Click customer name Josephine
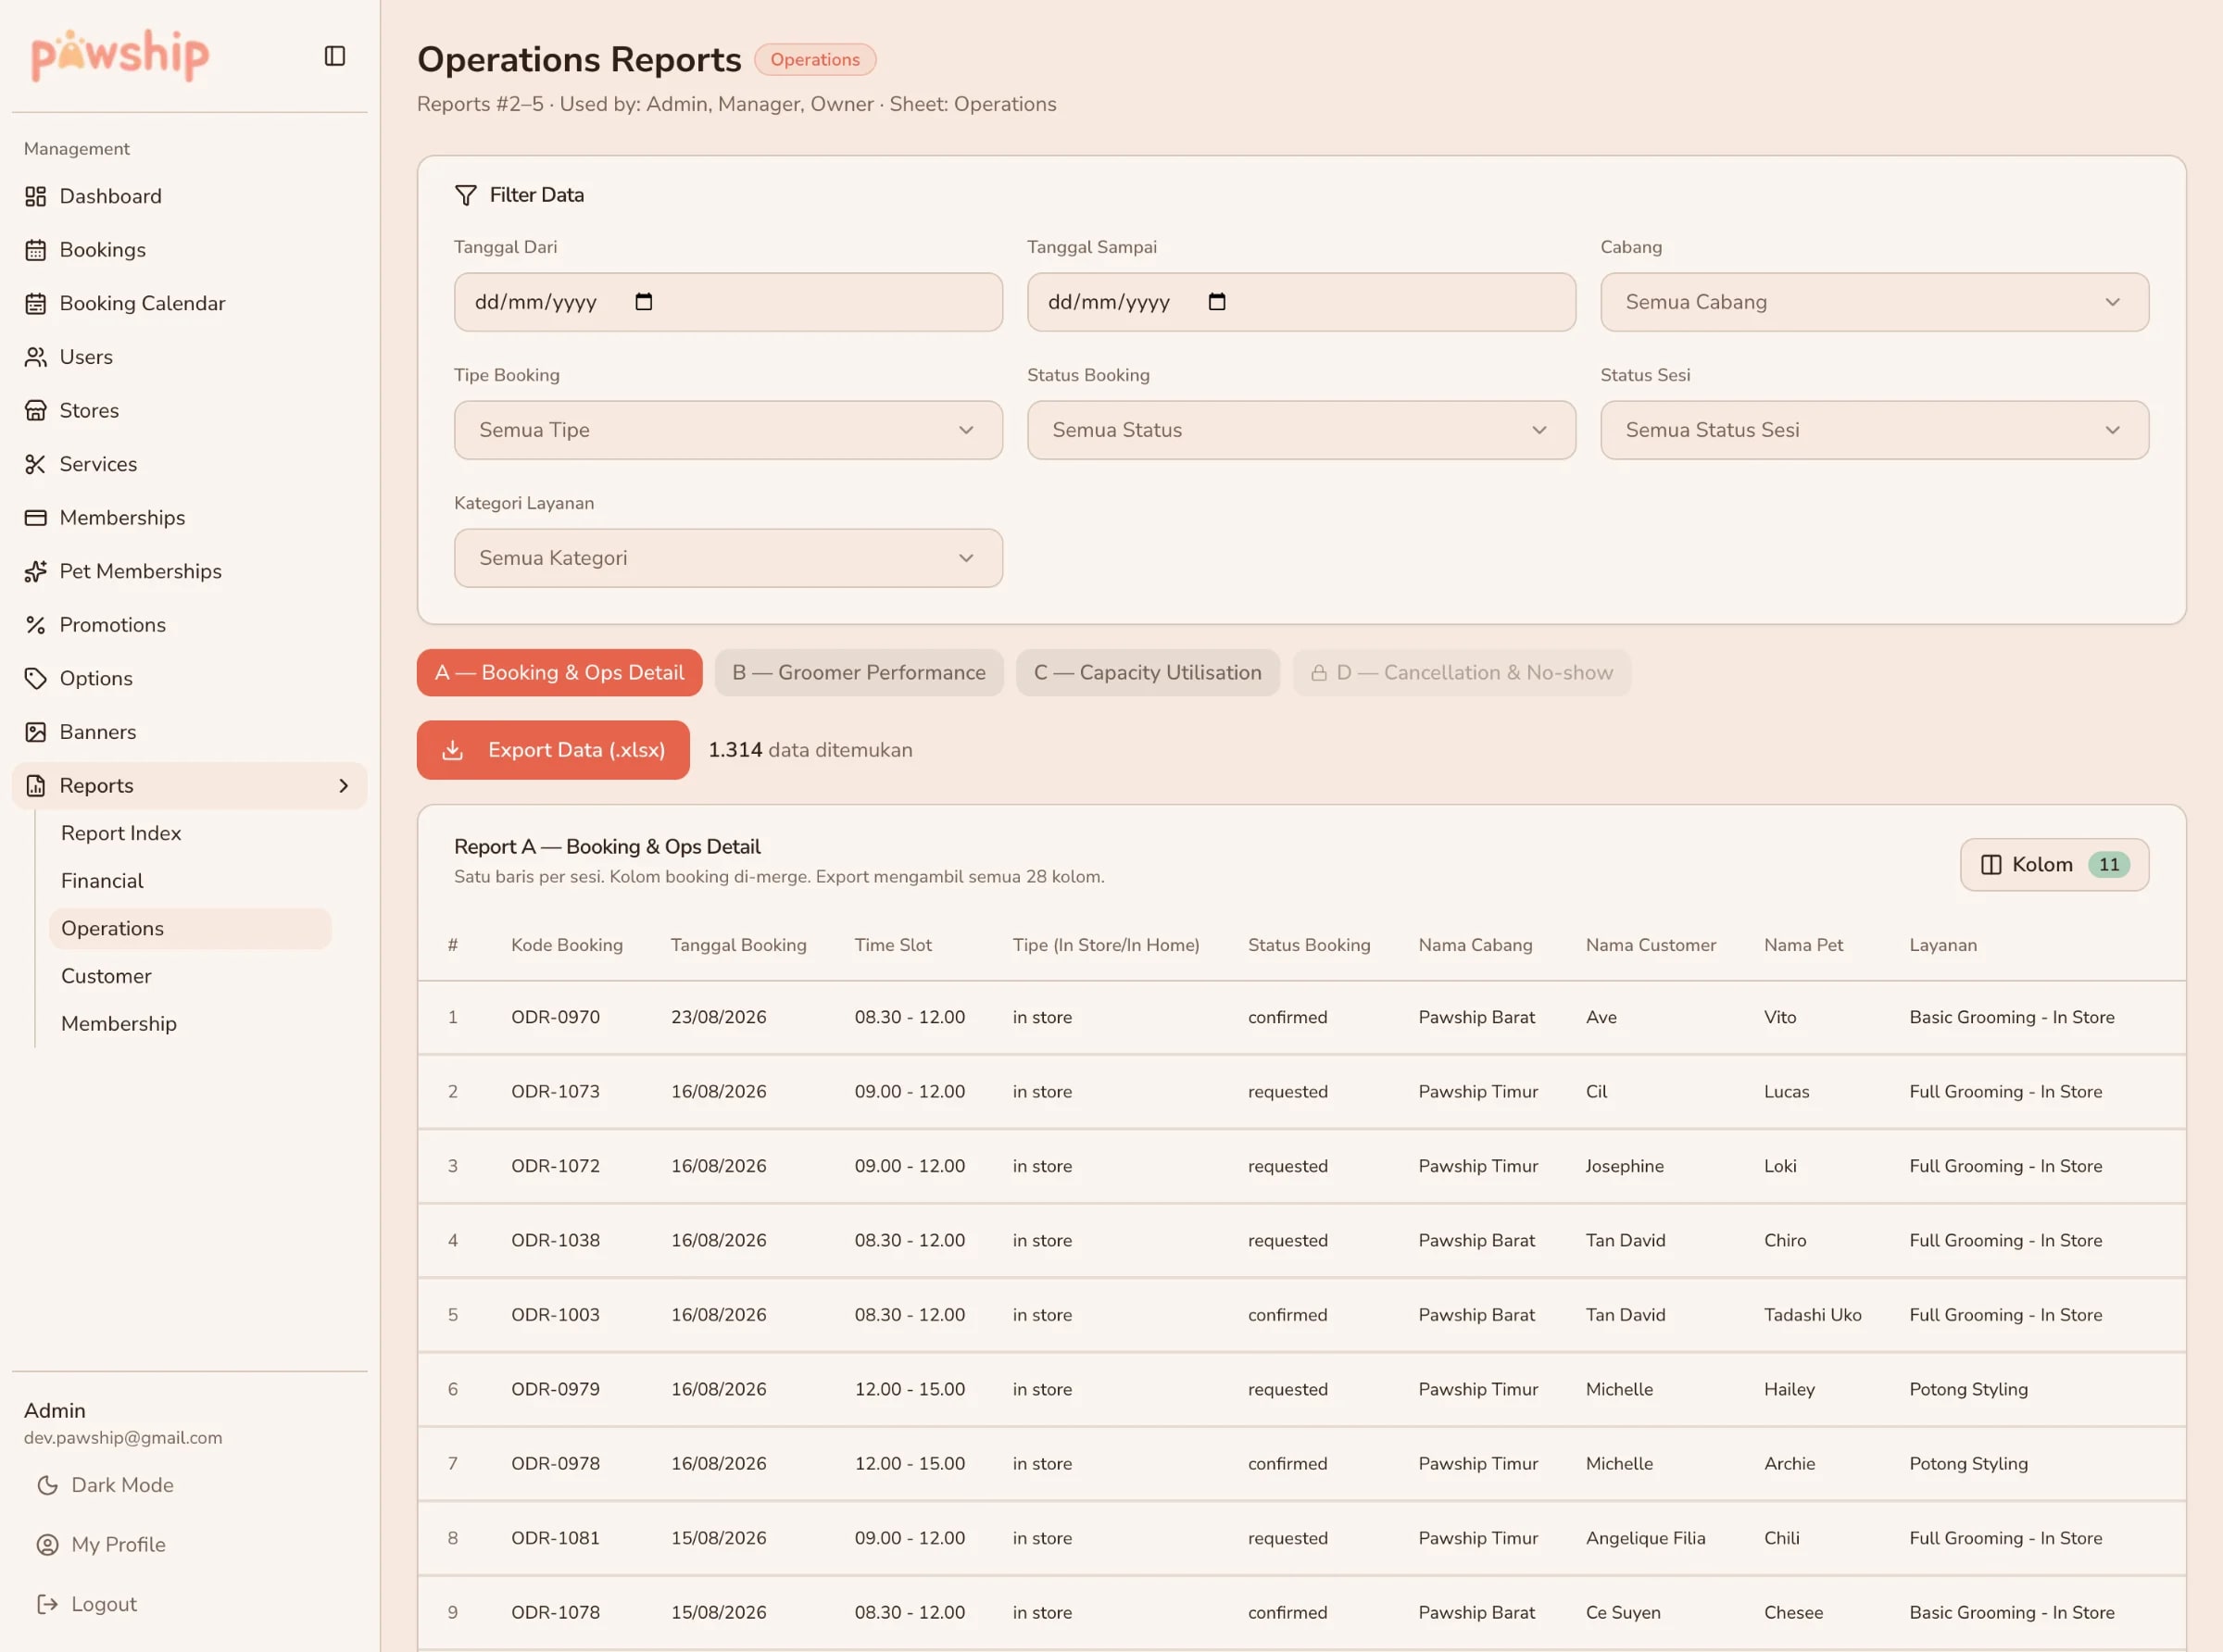The width and height of the screenshot is (2223, 1652). (1624, 1166)
